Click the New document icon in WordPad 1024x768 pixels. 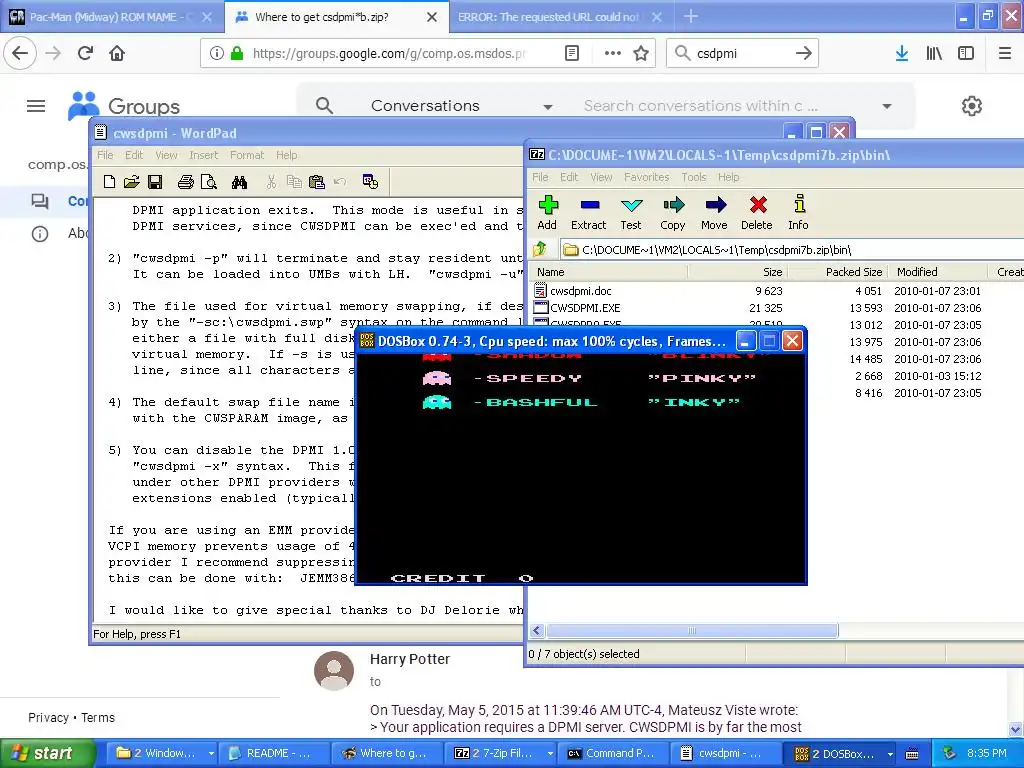109,182
